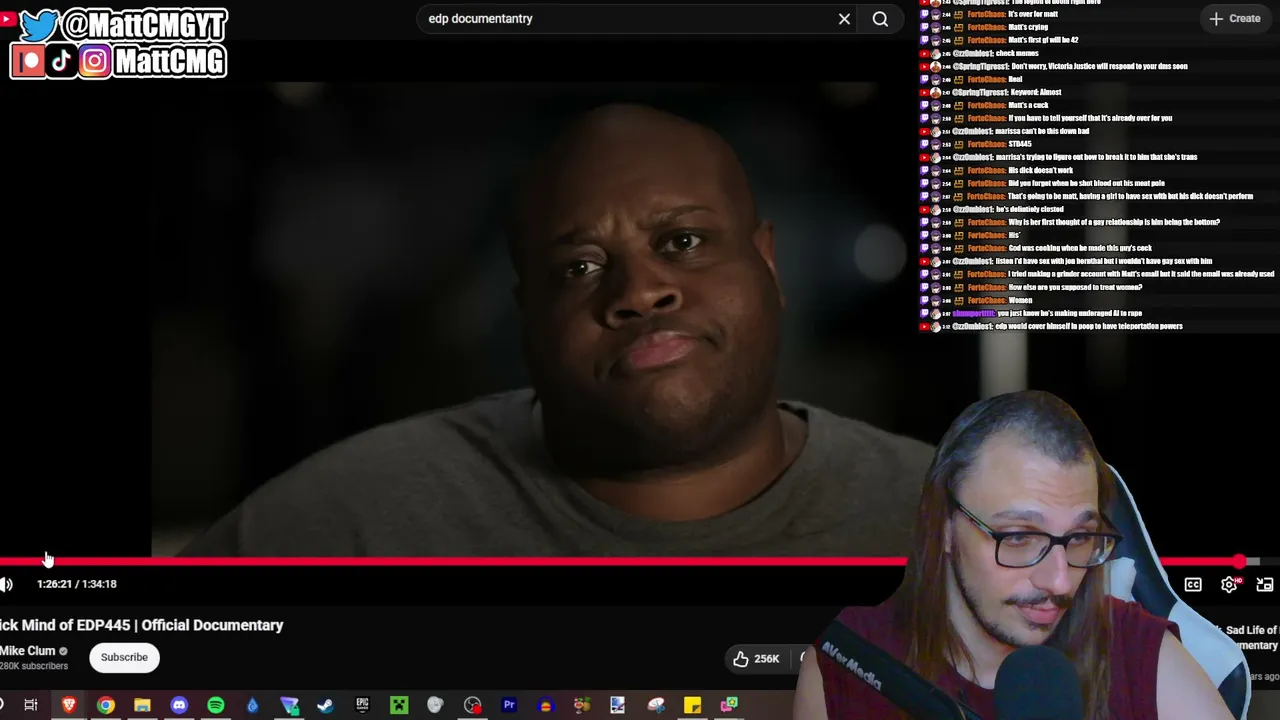1280x720 pixels.
Task: Open the video settings gear
Action: [x=1229, y=585]
